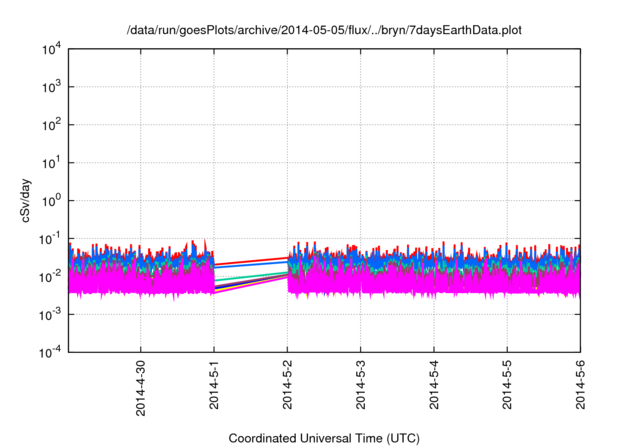Click the 10^-1 y-axis tick label
Viewport: 640px width, 448px height.
pyautogui.click(x=49, y=239)
